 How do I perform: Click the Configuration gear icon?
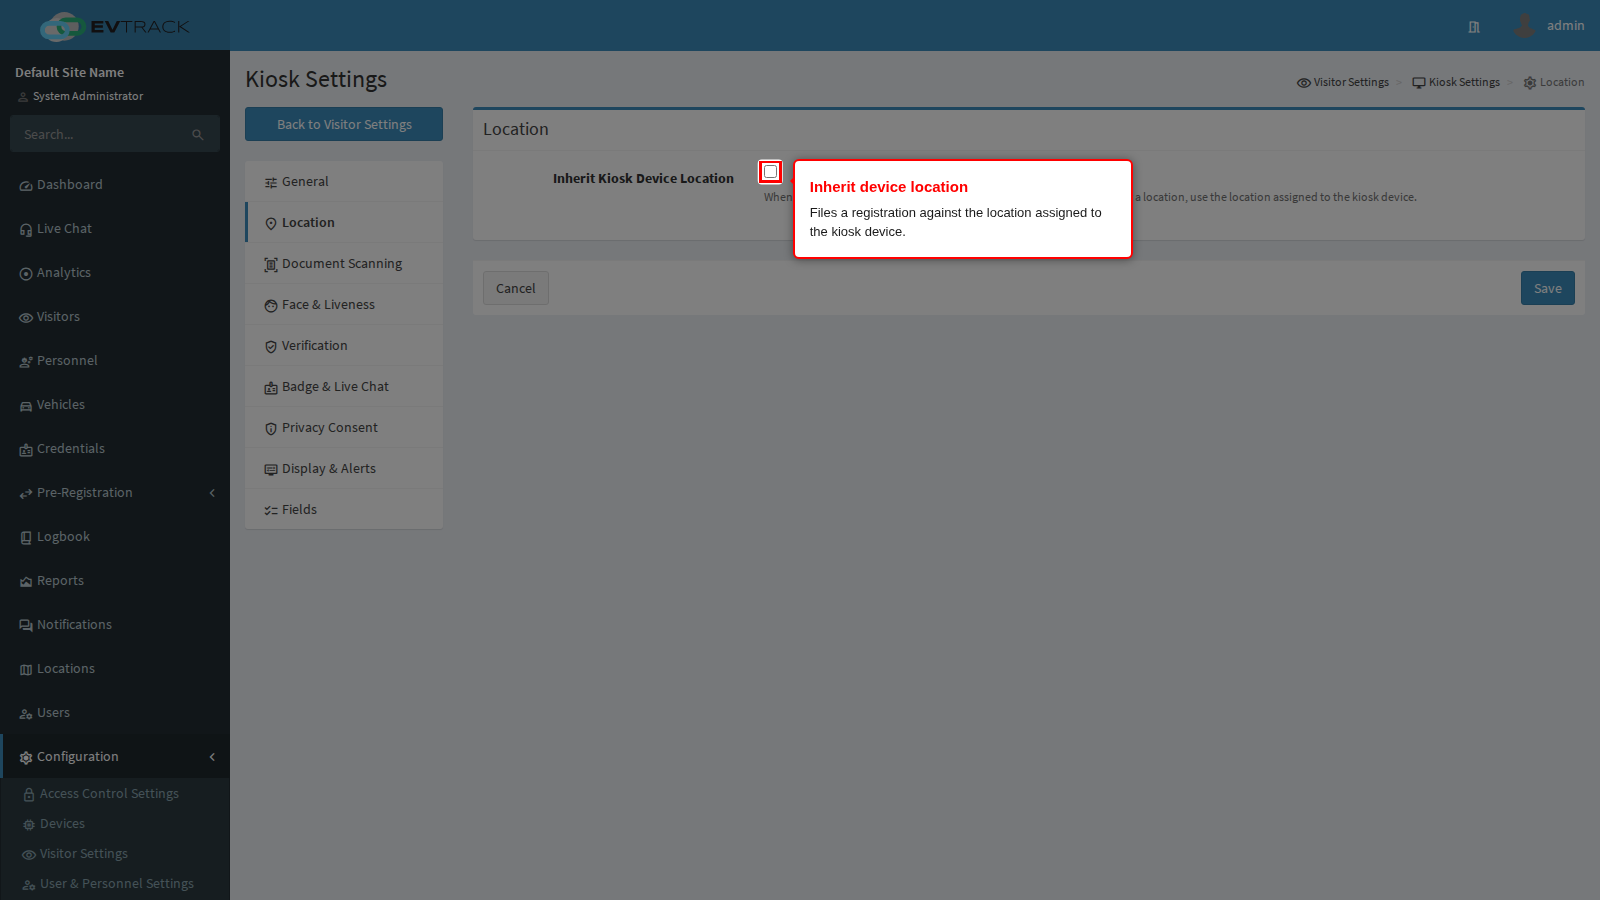[x=26, y=758]
